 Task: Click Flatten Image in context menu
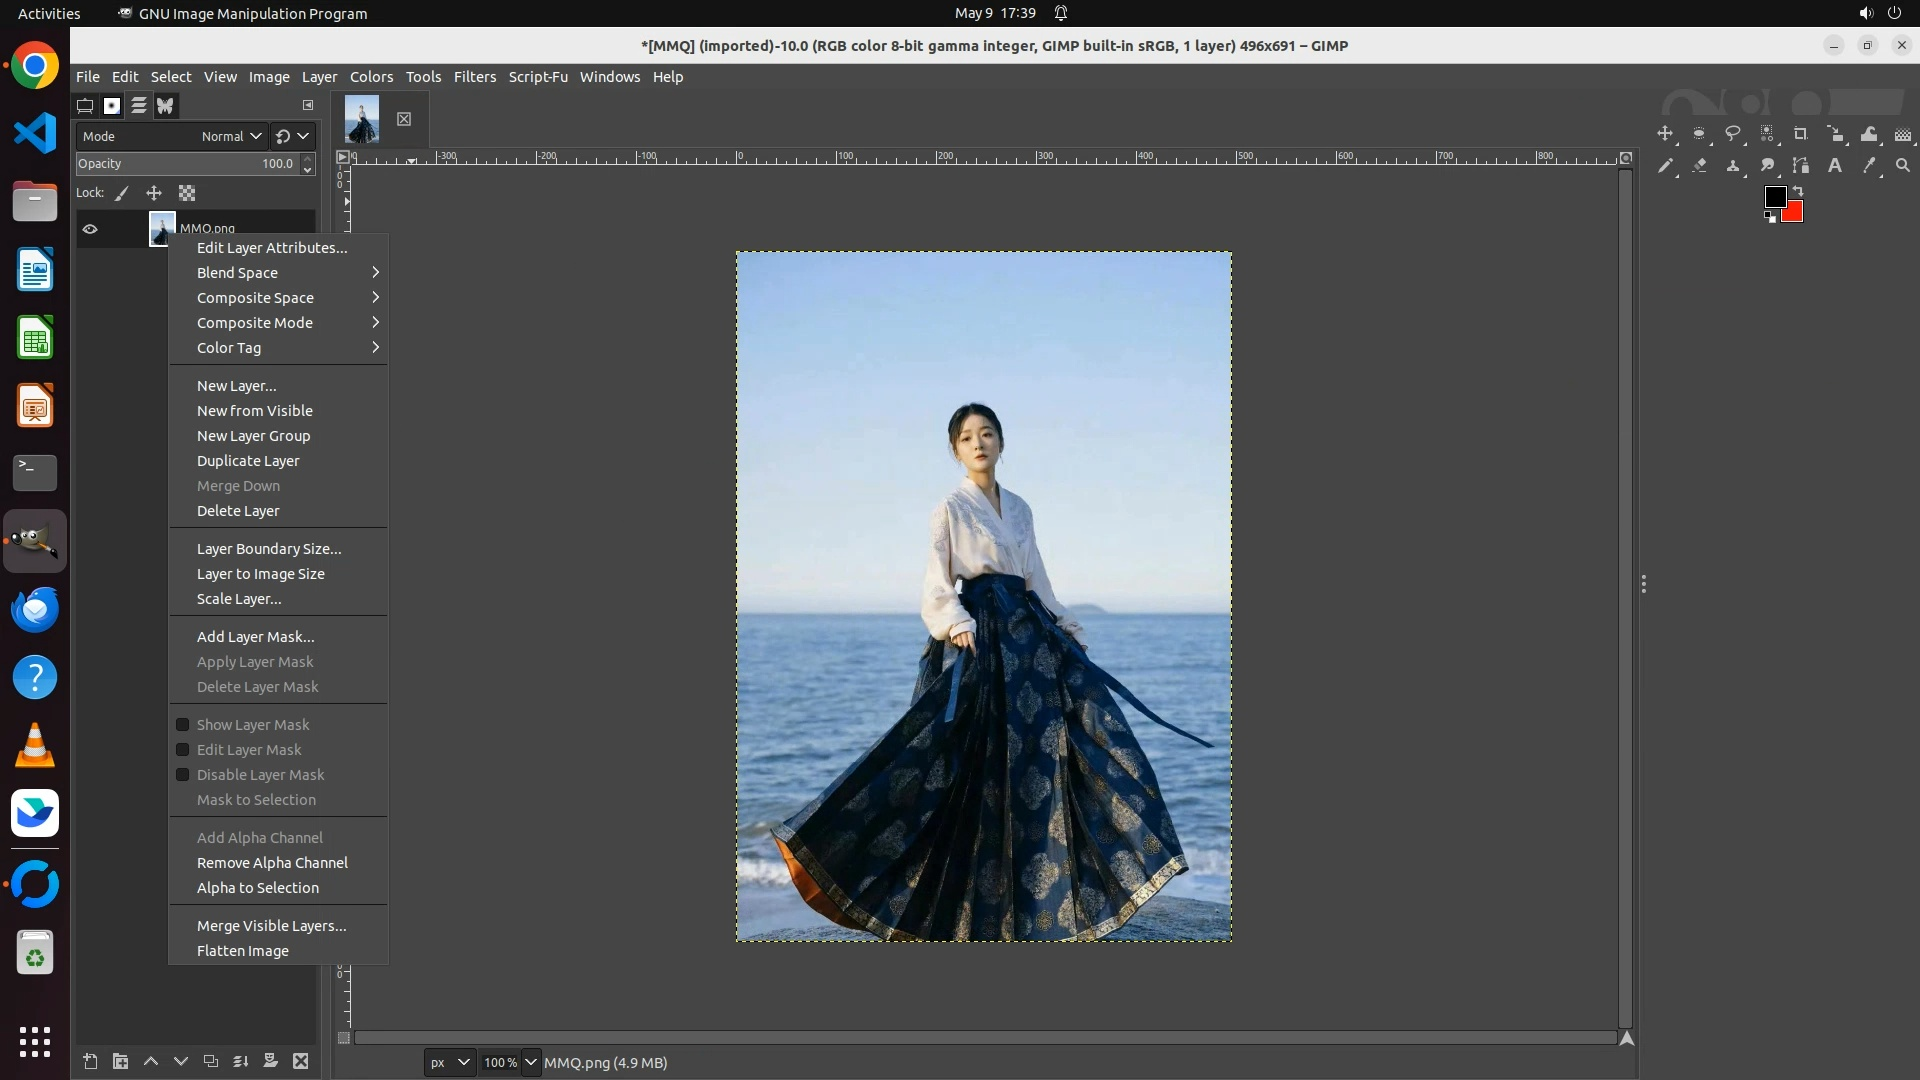tap(243, 951)
